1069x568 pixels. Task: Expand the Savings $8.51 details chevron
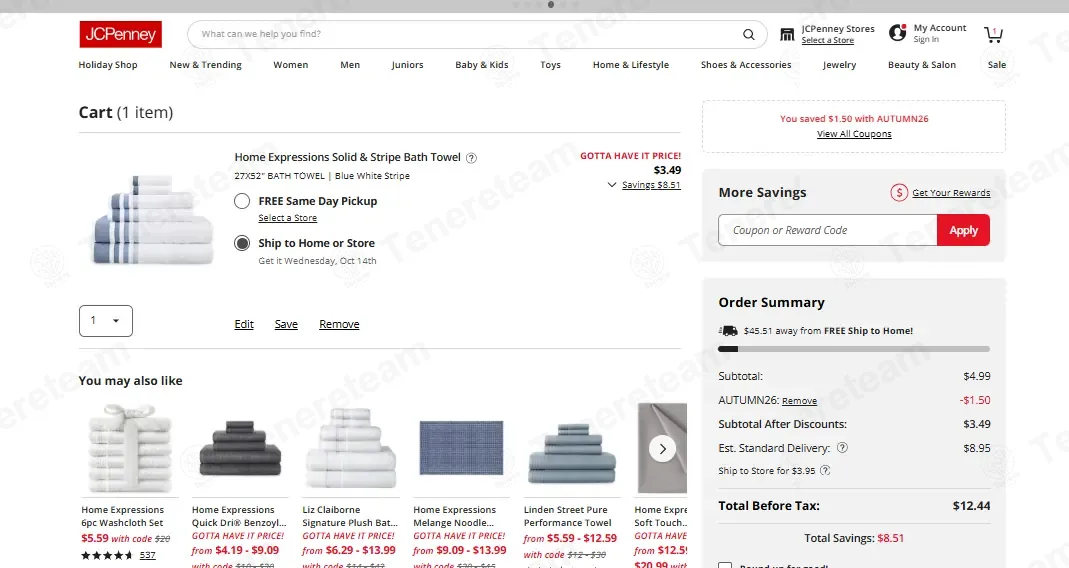click(612, 185)
